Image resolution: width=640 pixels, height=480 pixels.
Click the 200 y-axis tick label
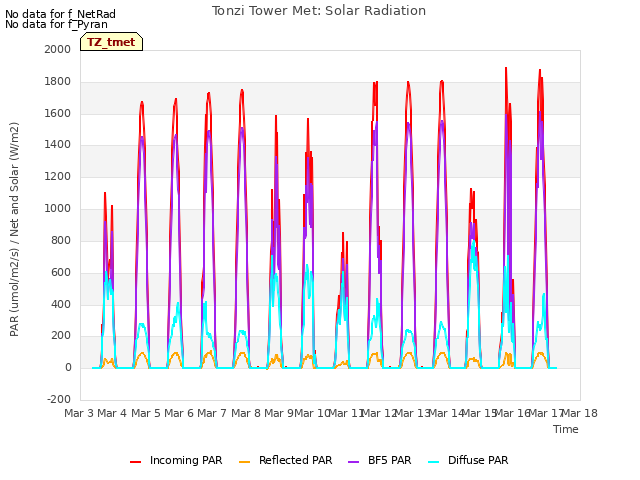61,336
